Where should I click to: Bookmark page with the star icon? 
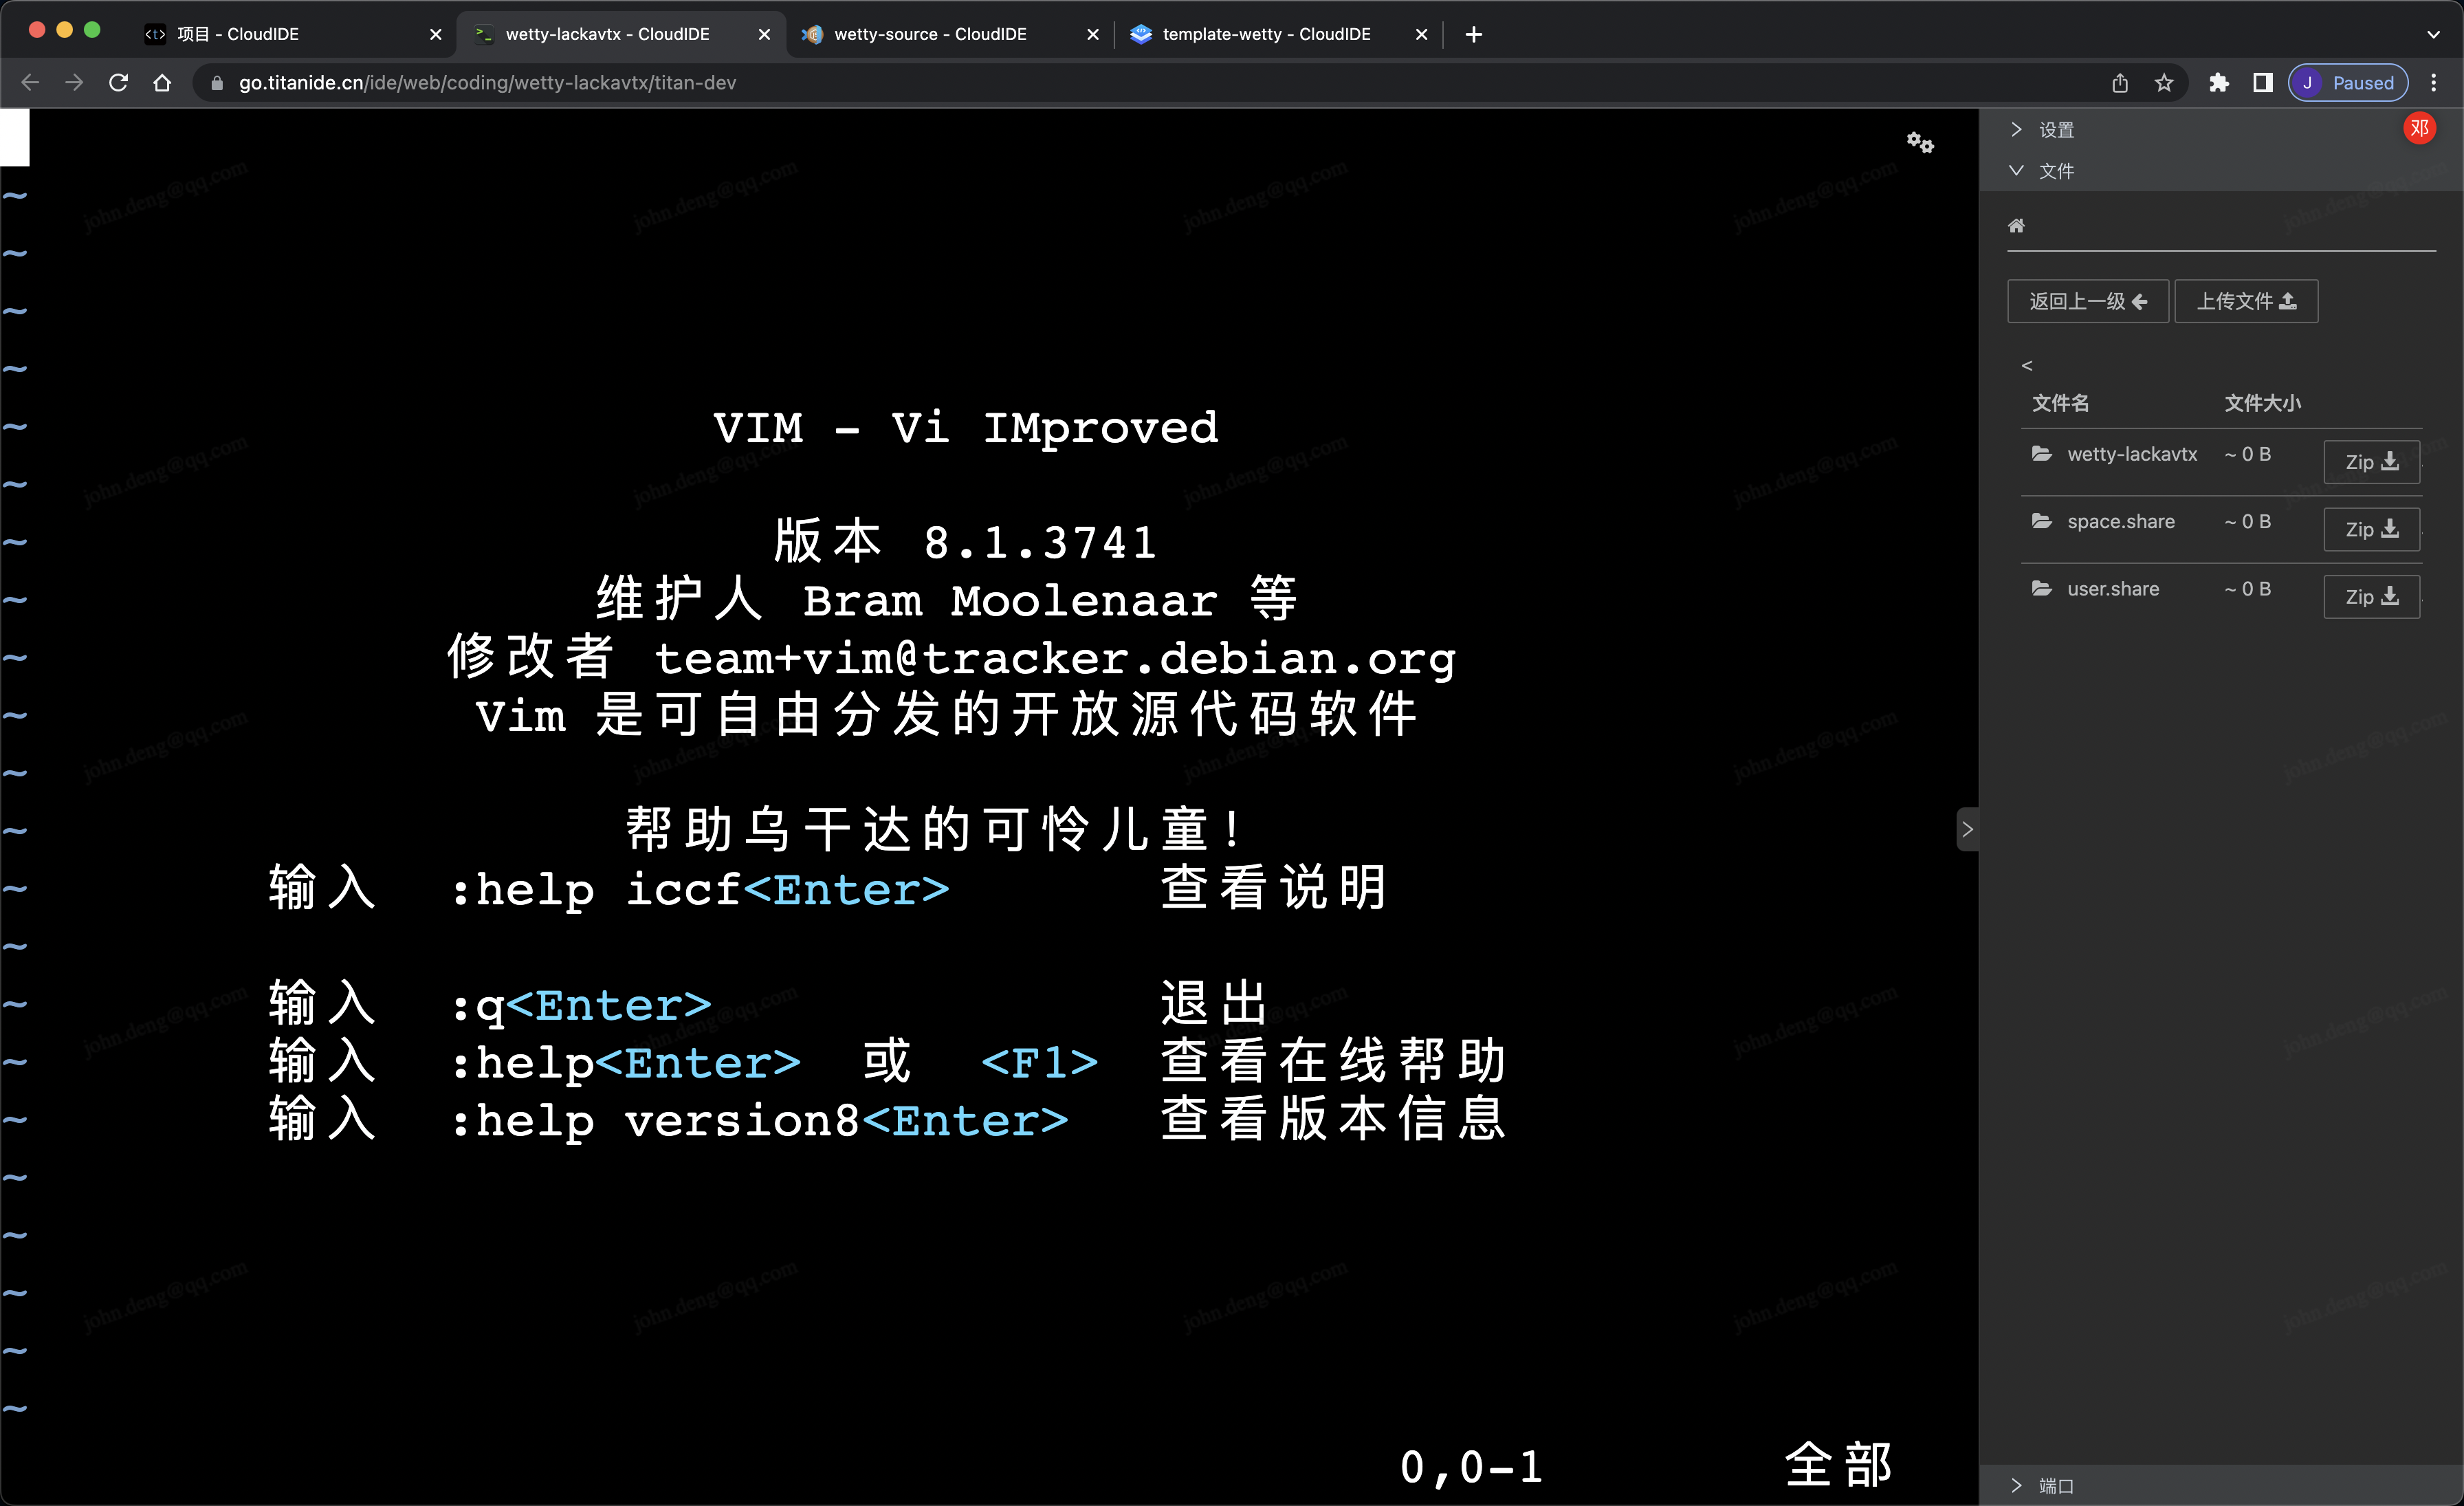pyautogui.click(x=2164, y=83)
